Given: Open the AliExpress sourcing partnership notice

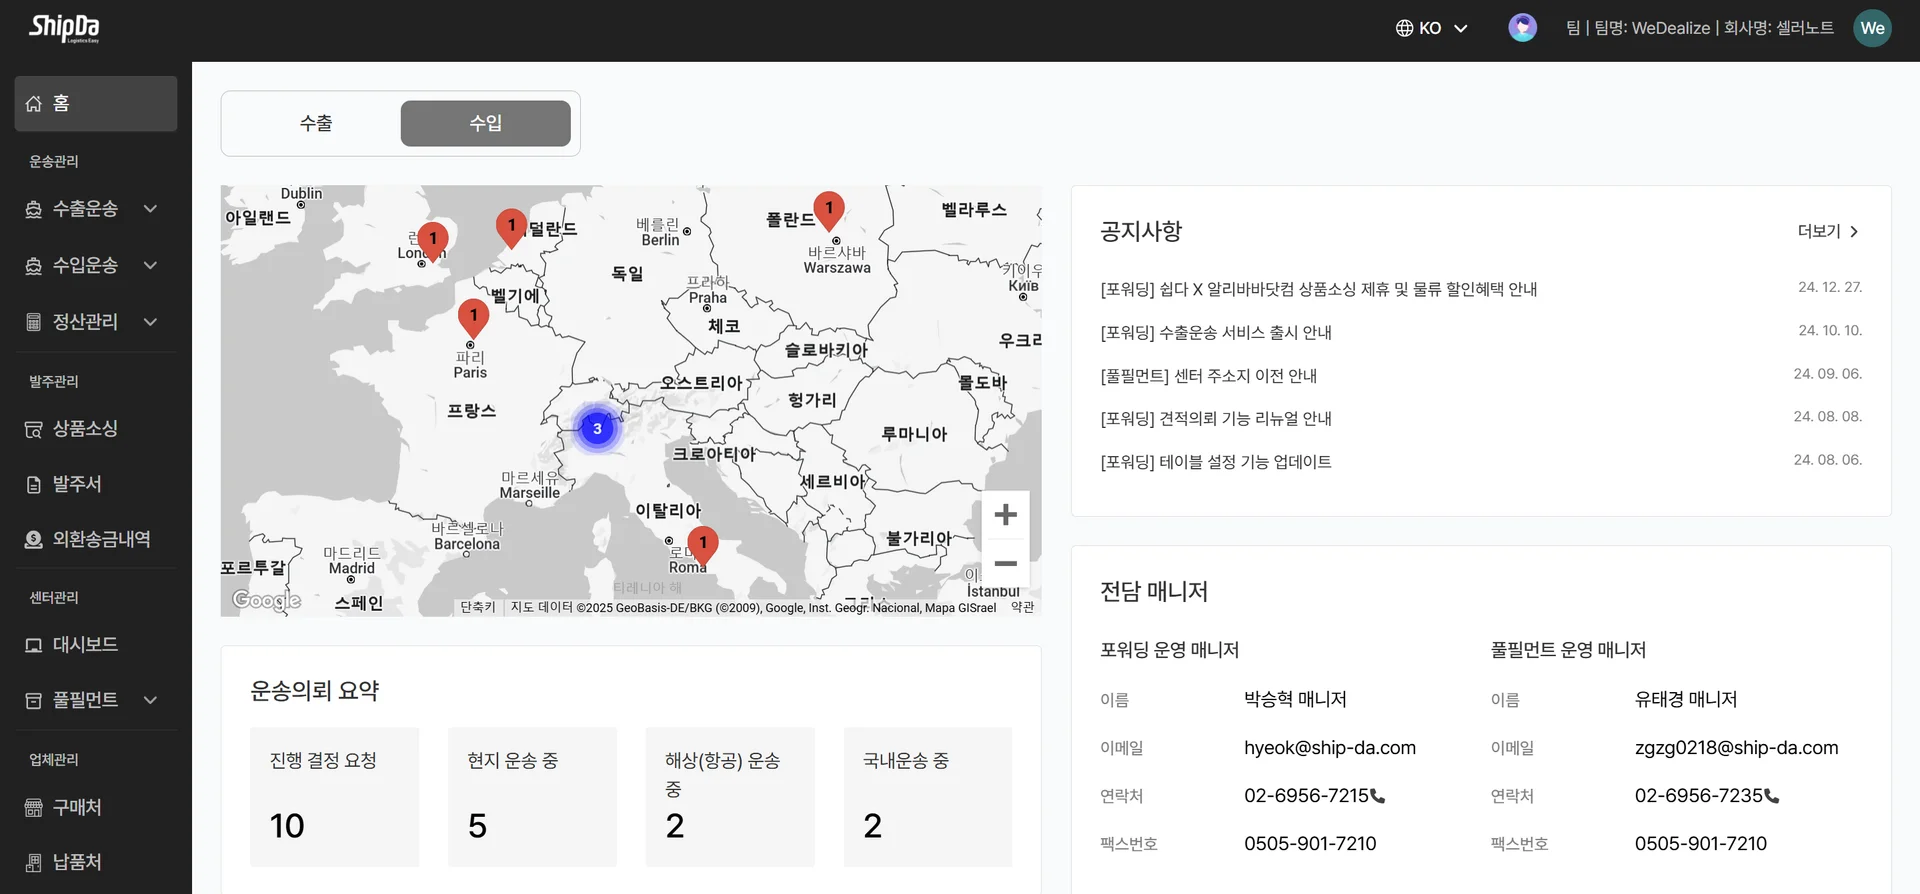Looking at the screenshot, I should click(1318, 289).
